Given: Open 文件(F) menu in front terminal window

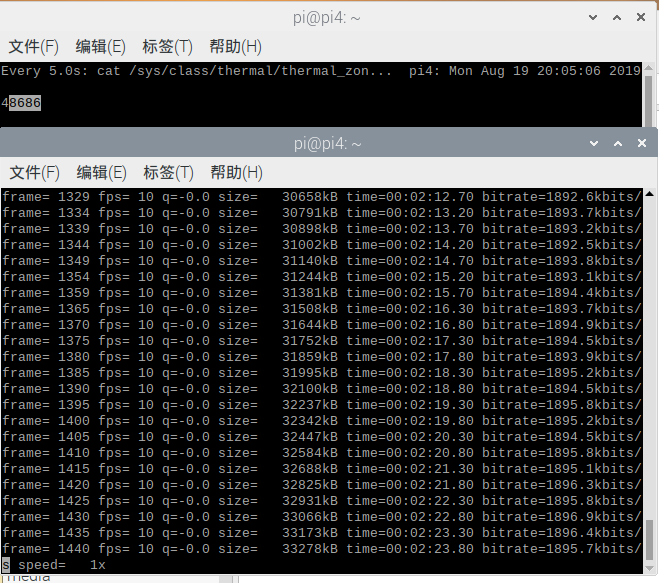Looking at the screenshot, I should (x=34, y=173).
